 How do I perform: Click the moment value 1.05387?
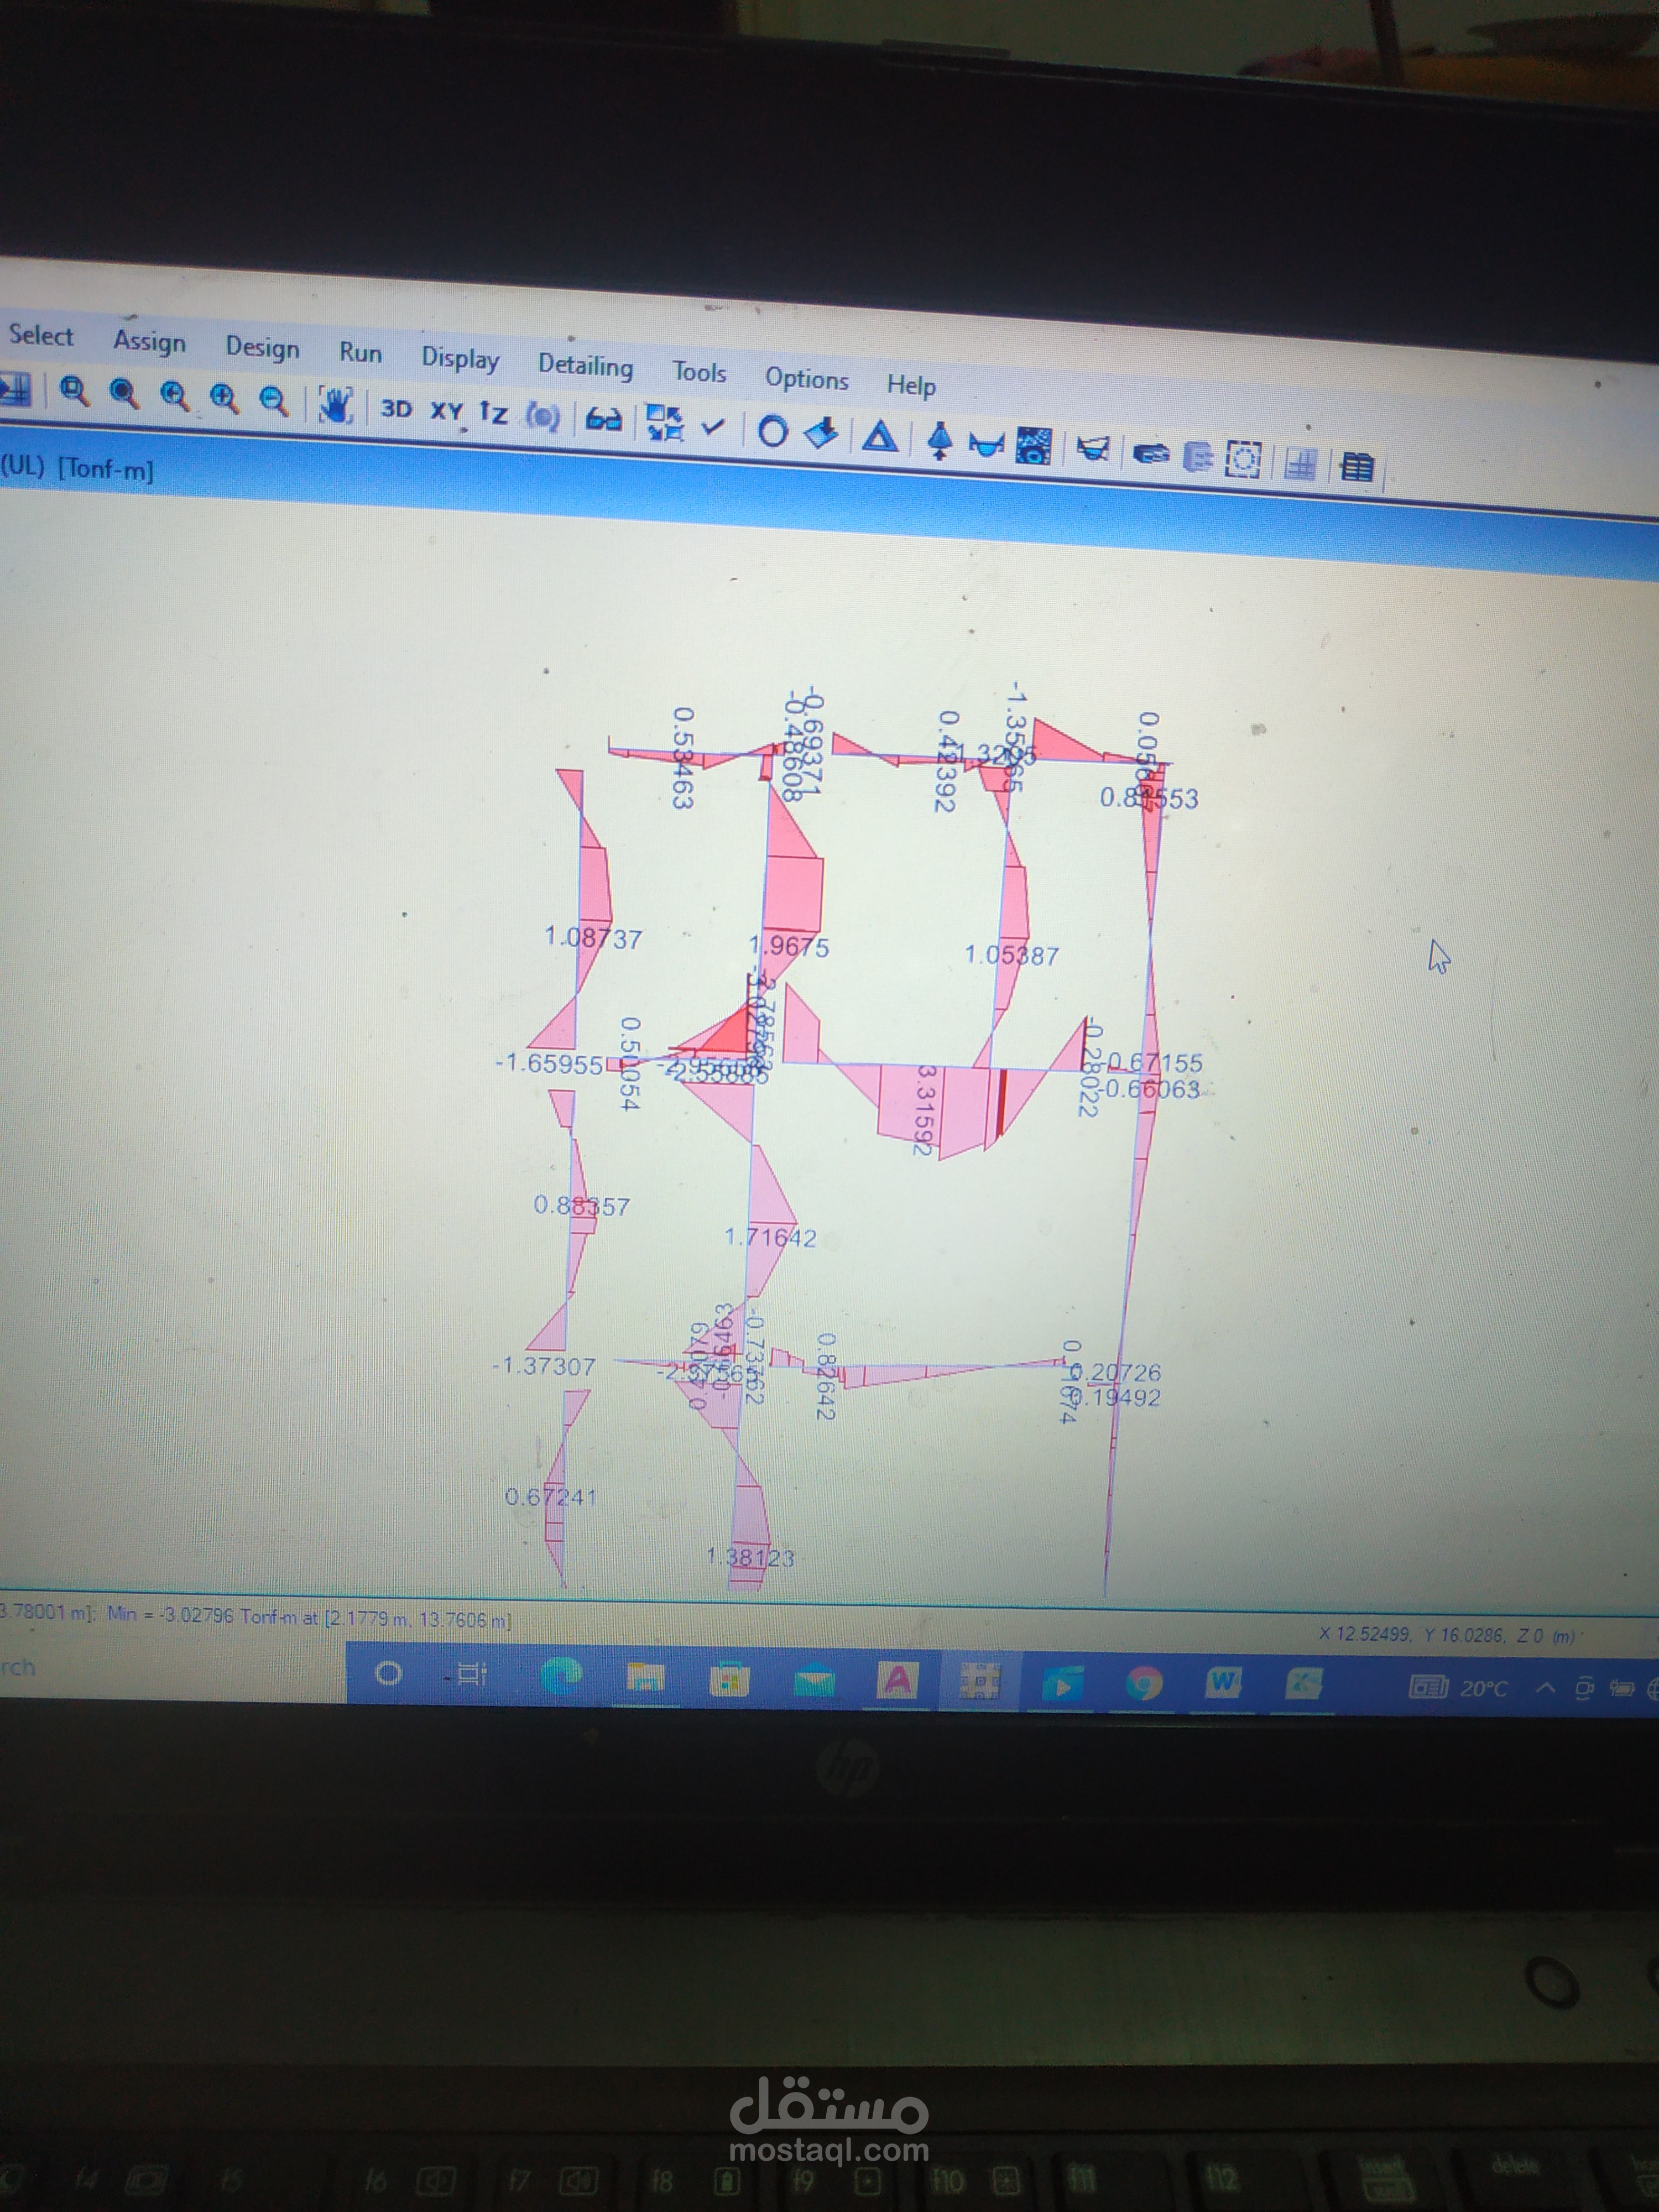(1011, 955)
